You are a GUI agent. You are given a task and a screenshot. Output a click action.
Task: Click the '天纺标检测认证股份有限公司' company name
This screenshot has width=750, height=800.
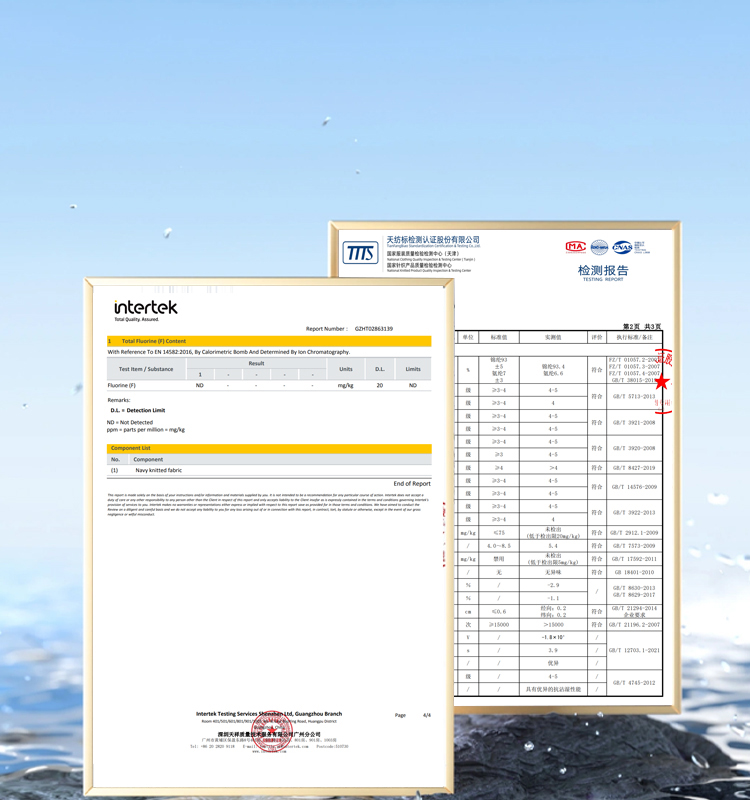pyautogui.click(x=433, y=239)
